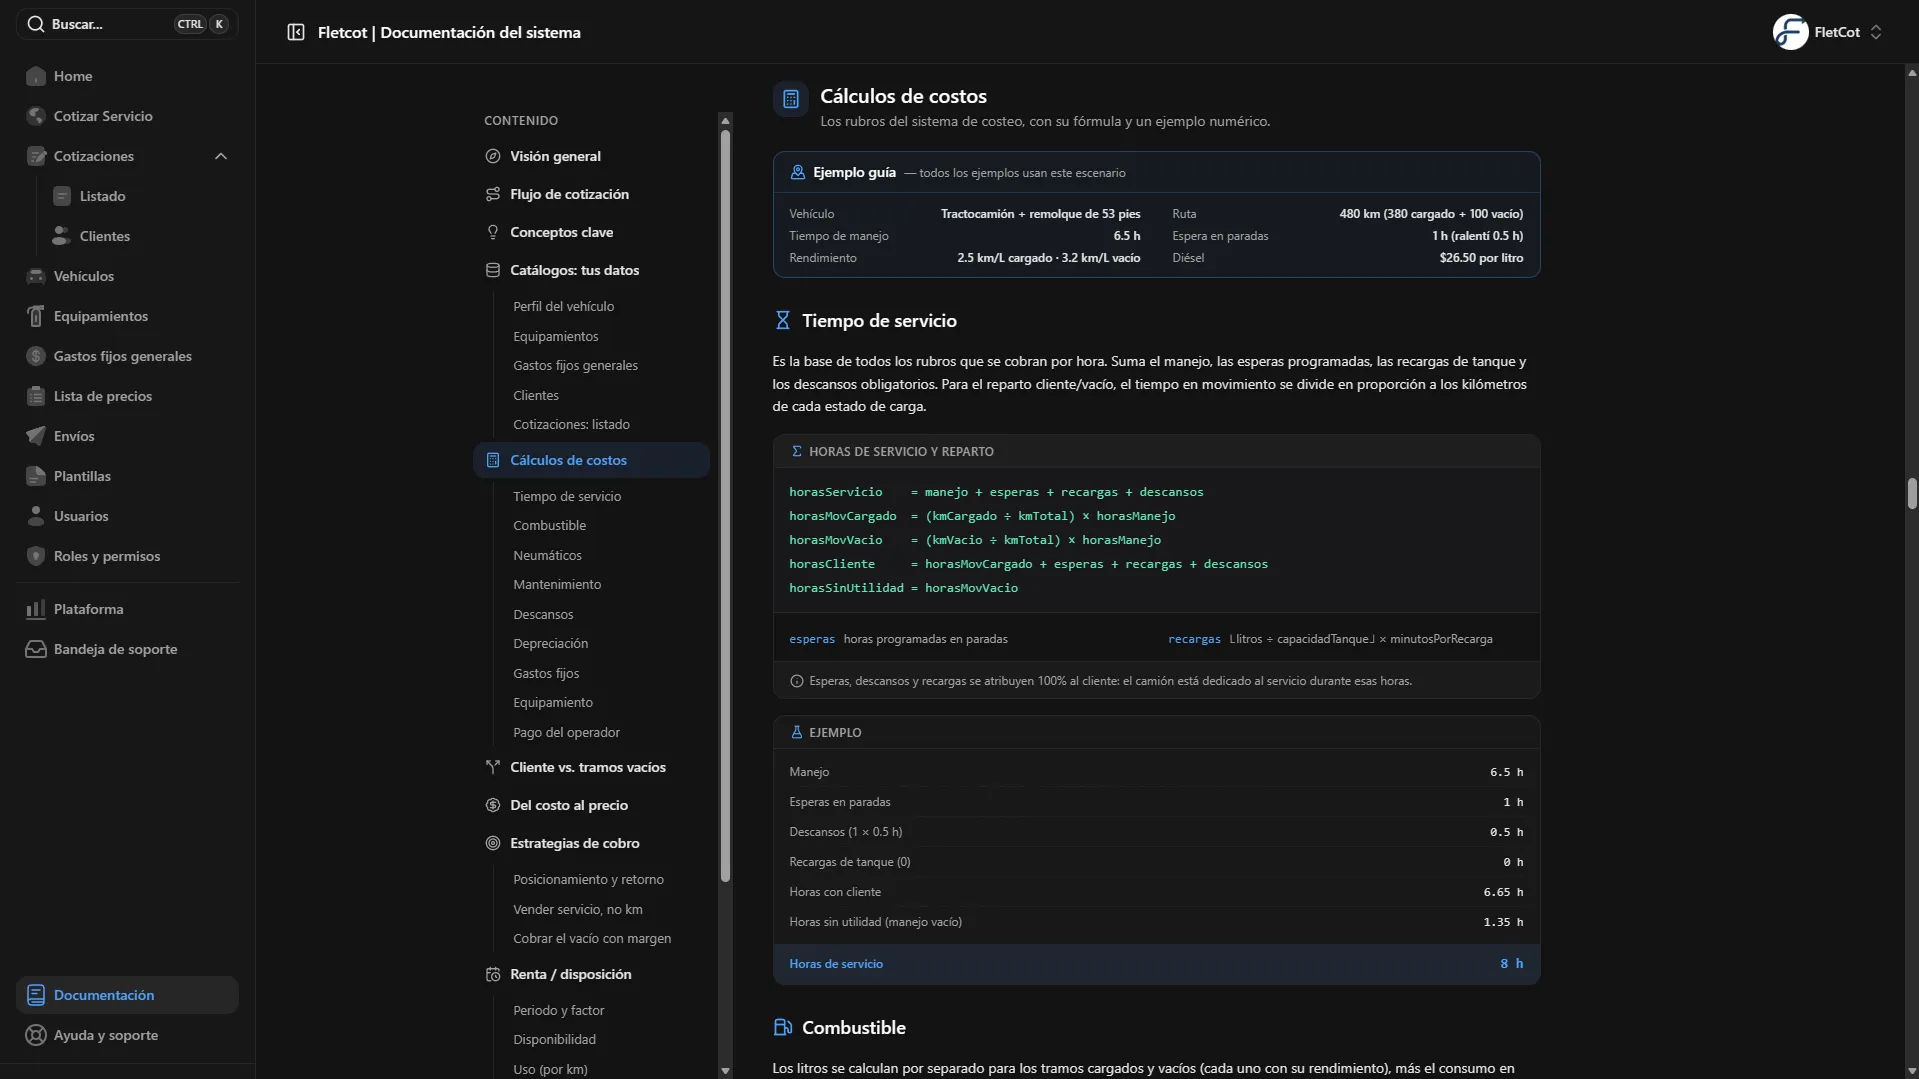Click the Envíos paper plane icon
Image resolution: width=1919 pixels, height=1079 pixels.
36,436
